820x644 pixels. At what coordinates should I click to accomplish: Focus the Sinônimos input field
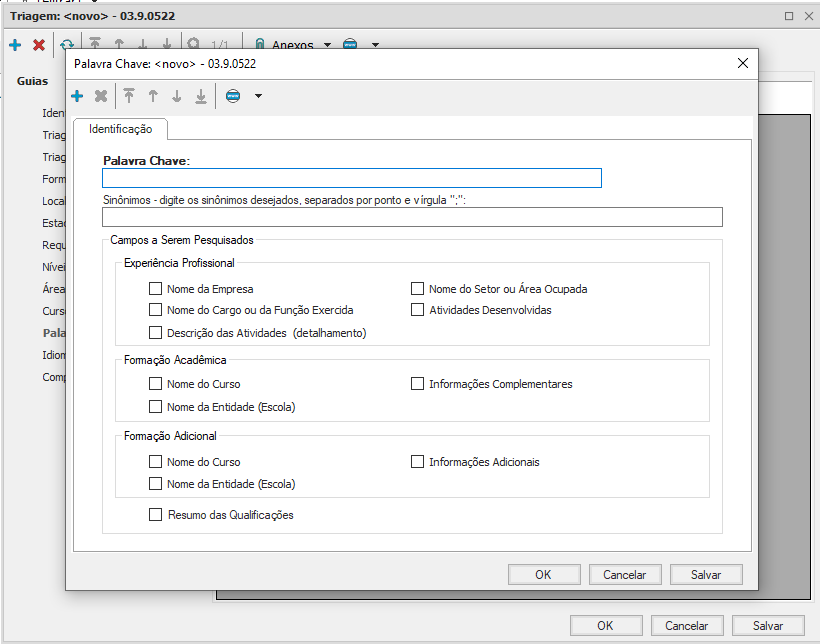(x=412, y=217)
